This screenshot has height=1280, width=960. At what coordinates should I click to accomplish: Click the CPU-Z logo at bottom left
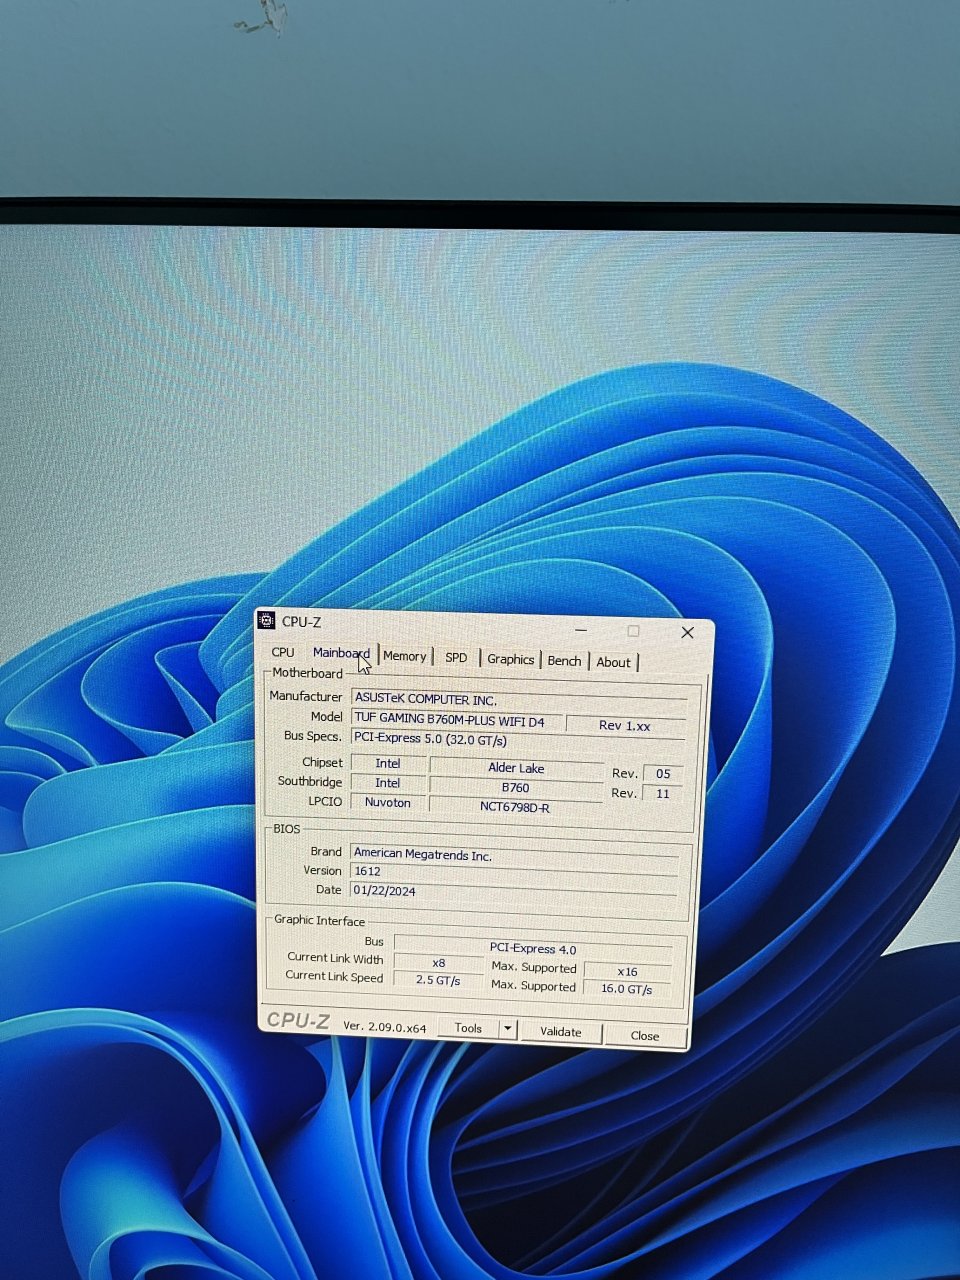tap(297, 1021)
